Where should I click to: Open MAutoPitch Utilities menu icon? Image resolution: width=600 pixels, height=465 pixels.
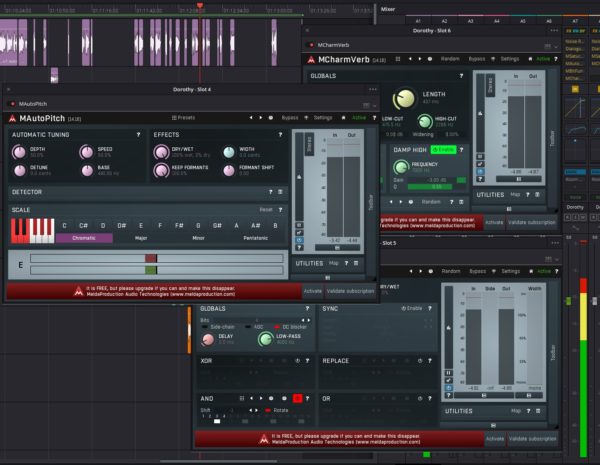coord(356,263)
